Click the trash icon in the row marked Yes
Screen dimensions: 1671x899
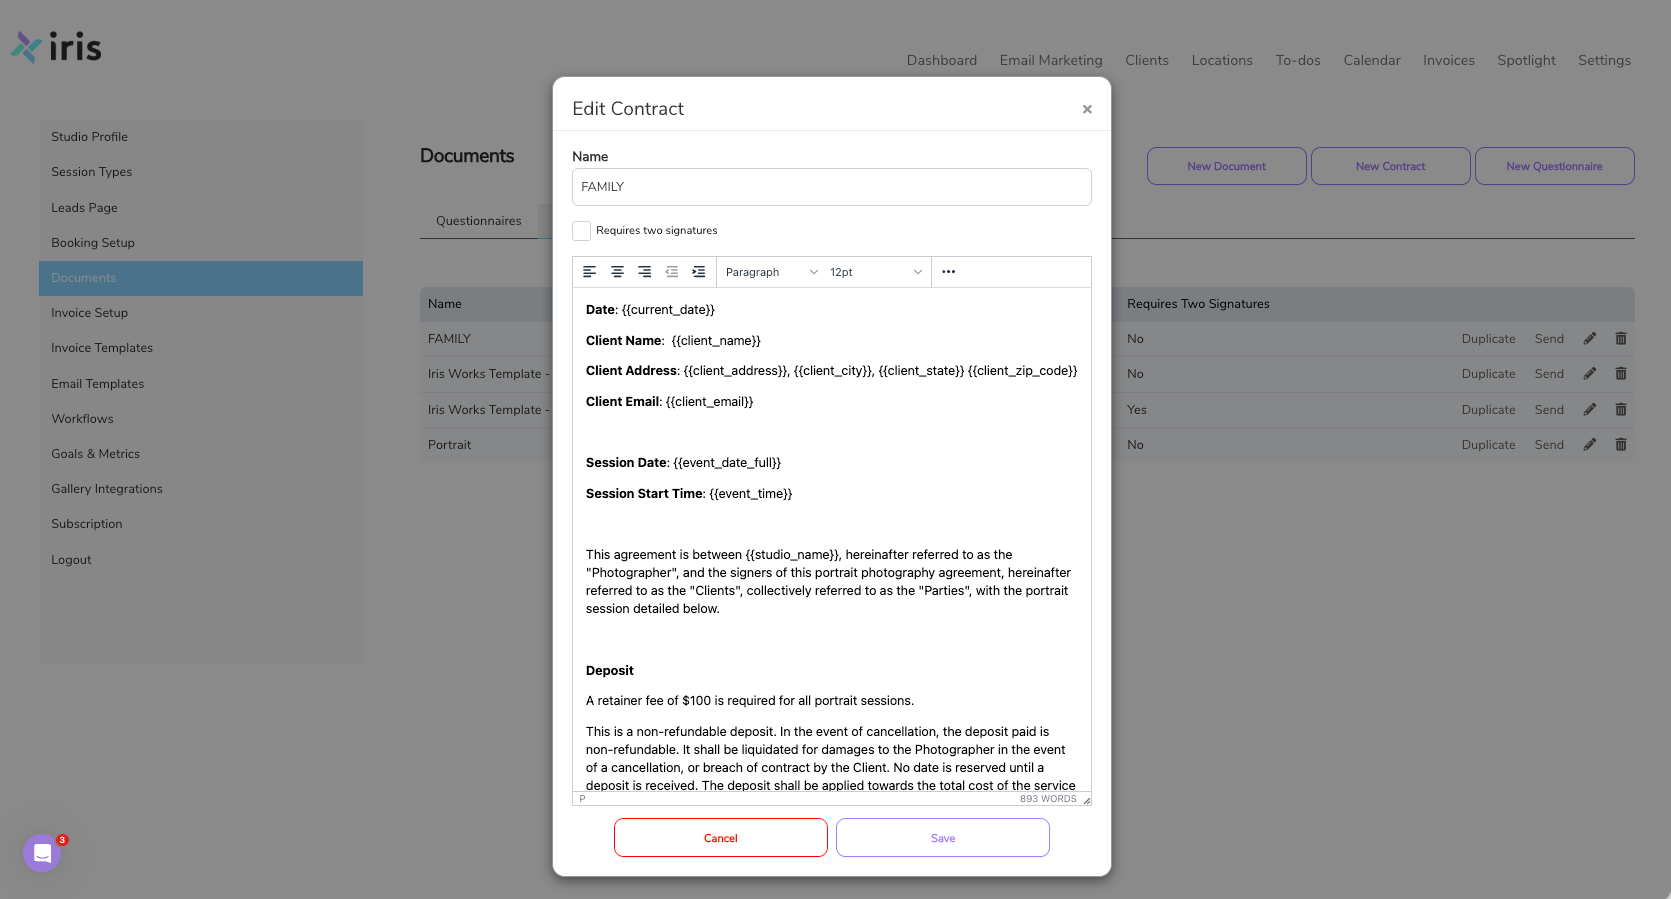tap(1621, 410)
